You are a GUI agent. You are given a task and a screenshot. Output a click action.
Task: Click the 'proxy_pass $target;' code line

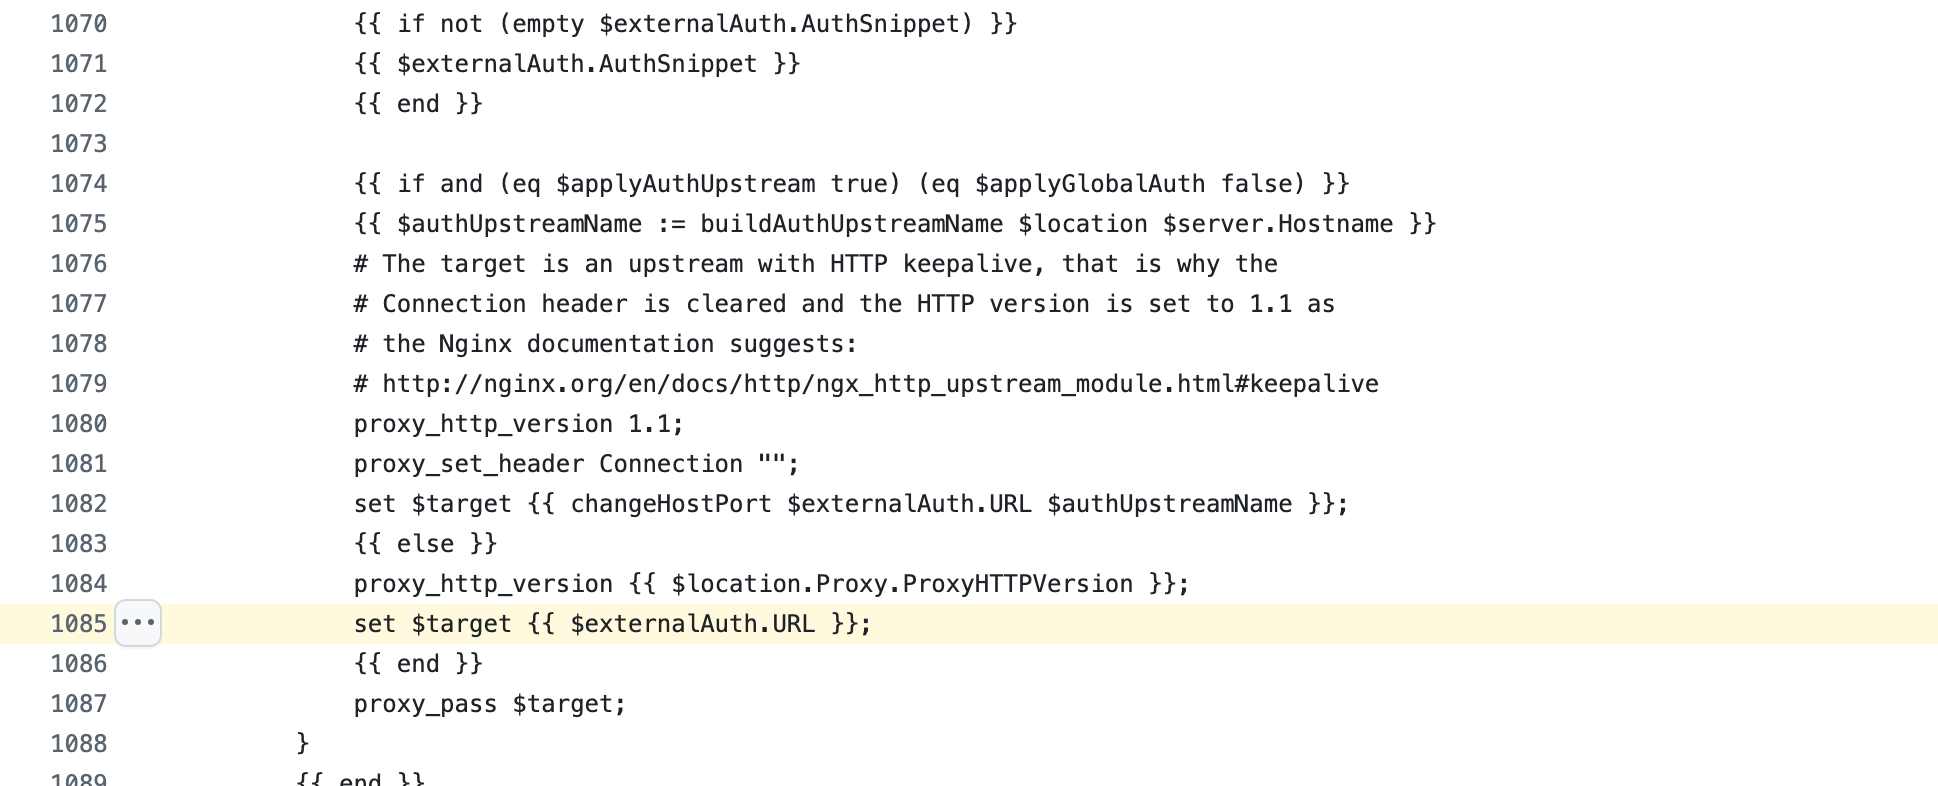(x=490, y=704)
